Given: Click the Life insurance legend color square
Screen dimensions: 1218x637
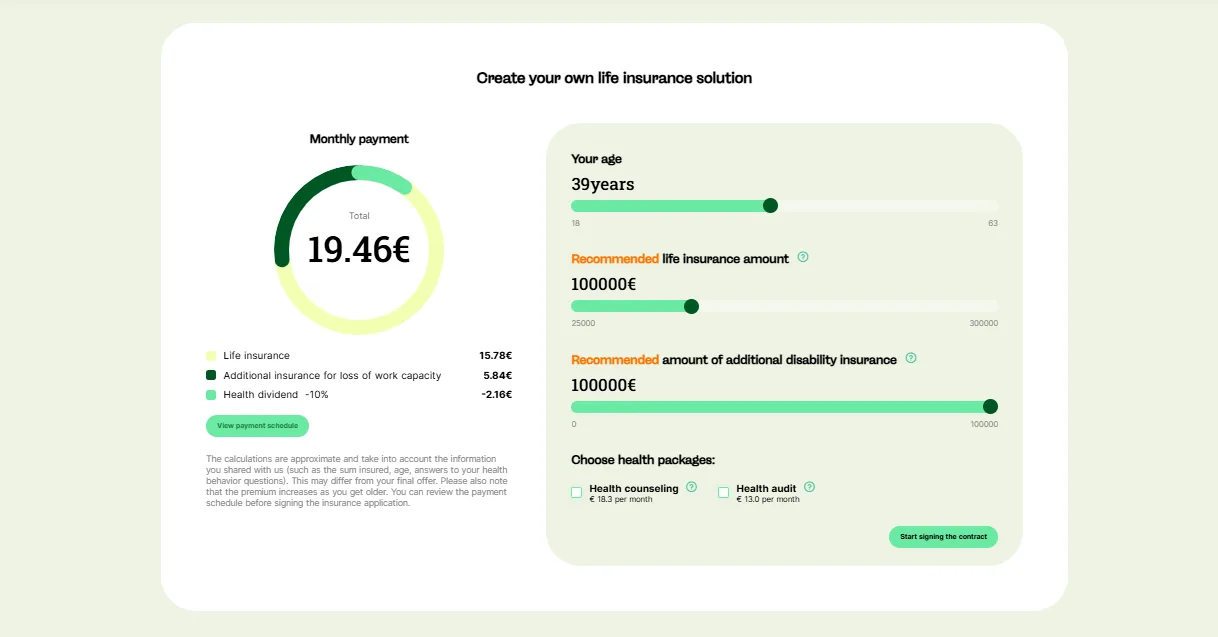Looking at the screenshot, I should coord(211,356).
